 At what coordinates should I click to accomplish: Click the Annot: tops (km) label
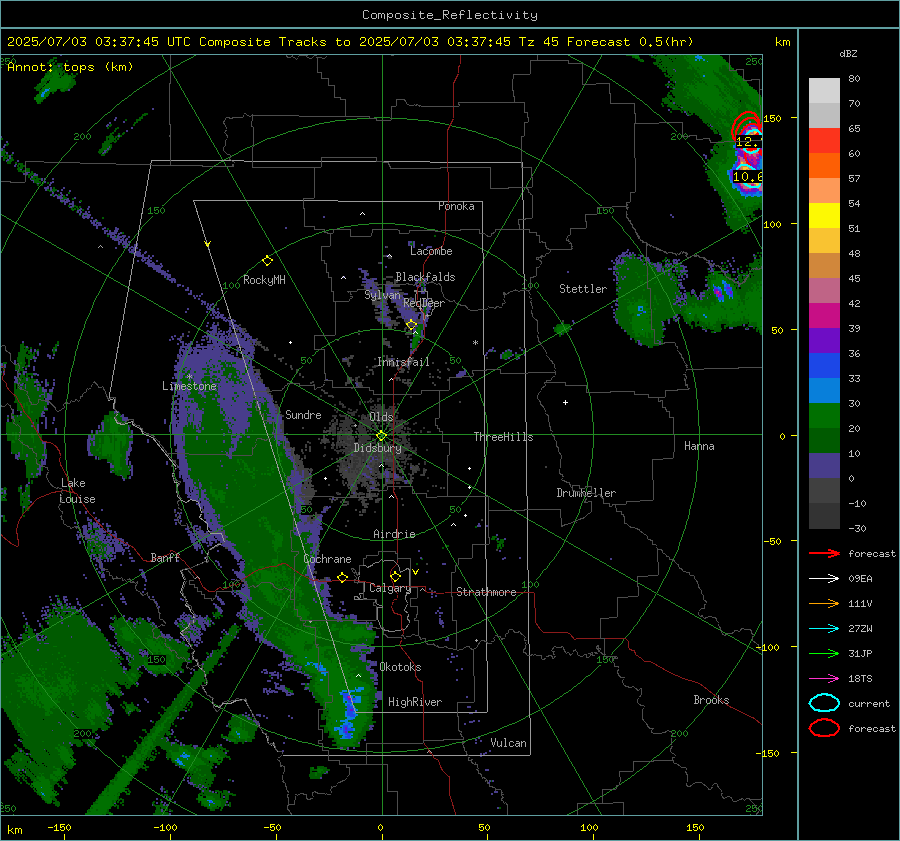(70, 67)
